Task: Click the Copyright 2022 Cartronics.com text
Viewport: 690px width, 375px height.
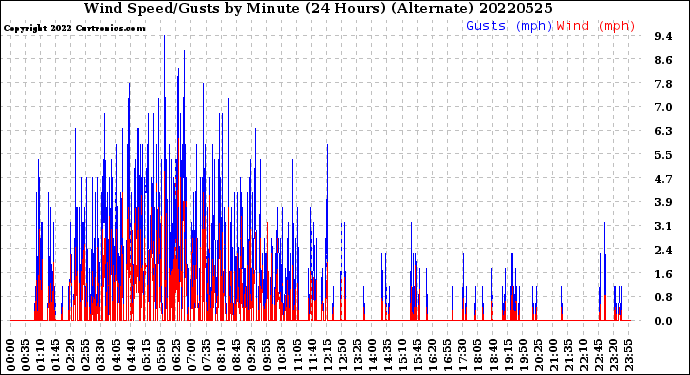Action: click(x=74, y=28)
